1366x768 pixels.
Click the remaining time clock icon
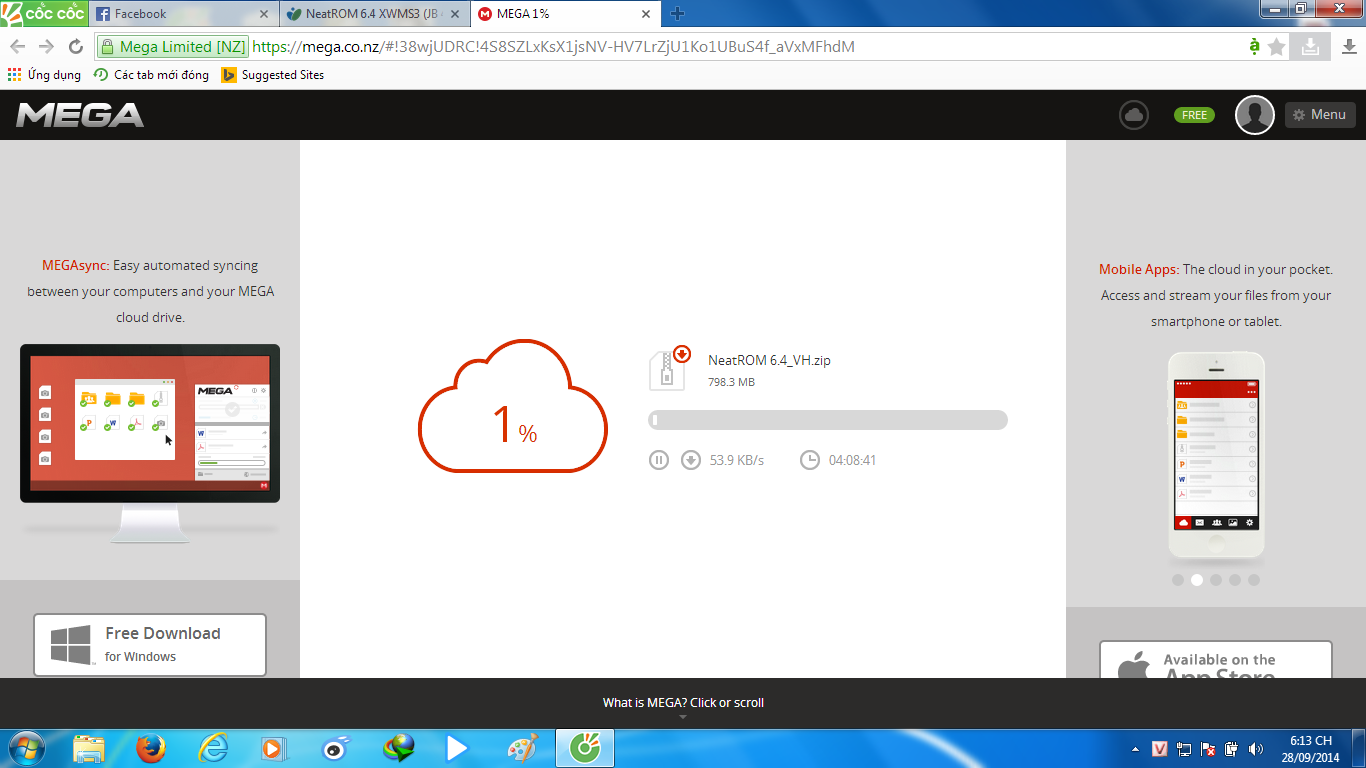(x=810, y=460)
